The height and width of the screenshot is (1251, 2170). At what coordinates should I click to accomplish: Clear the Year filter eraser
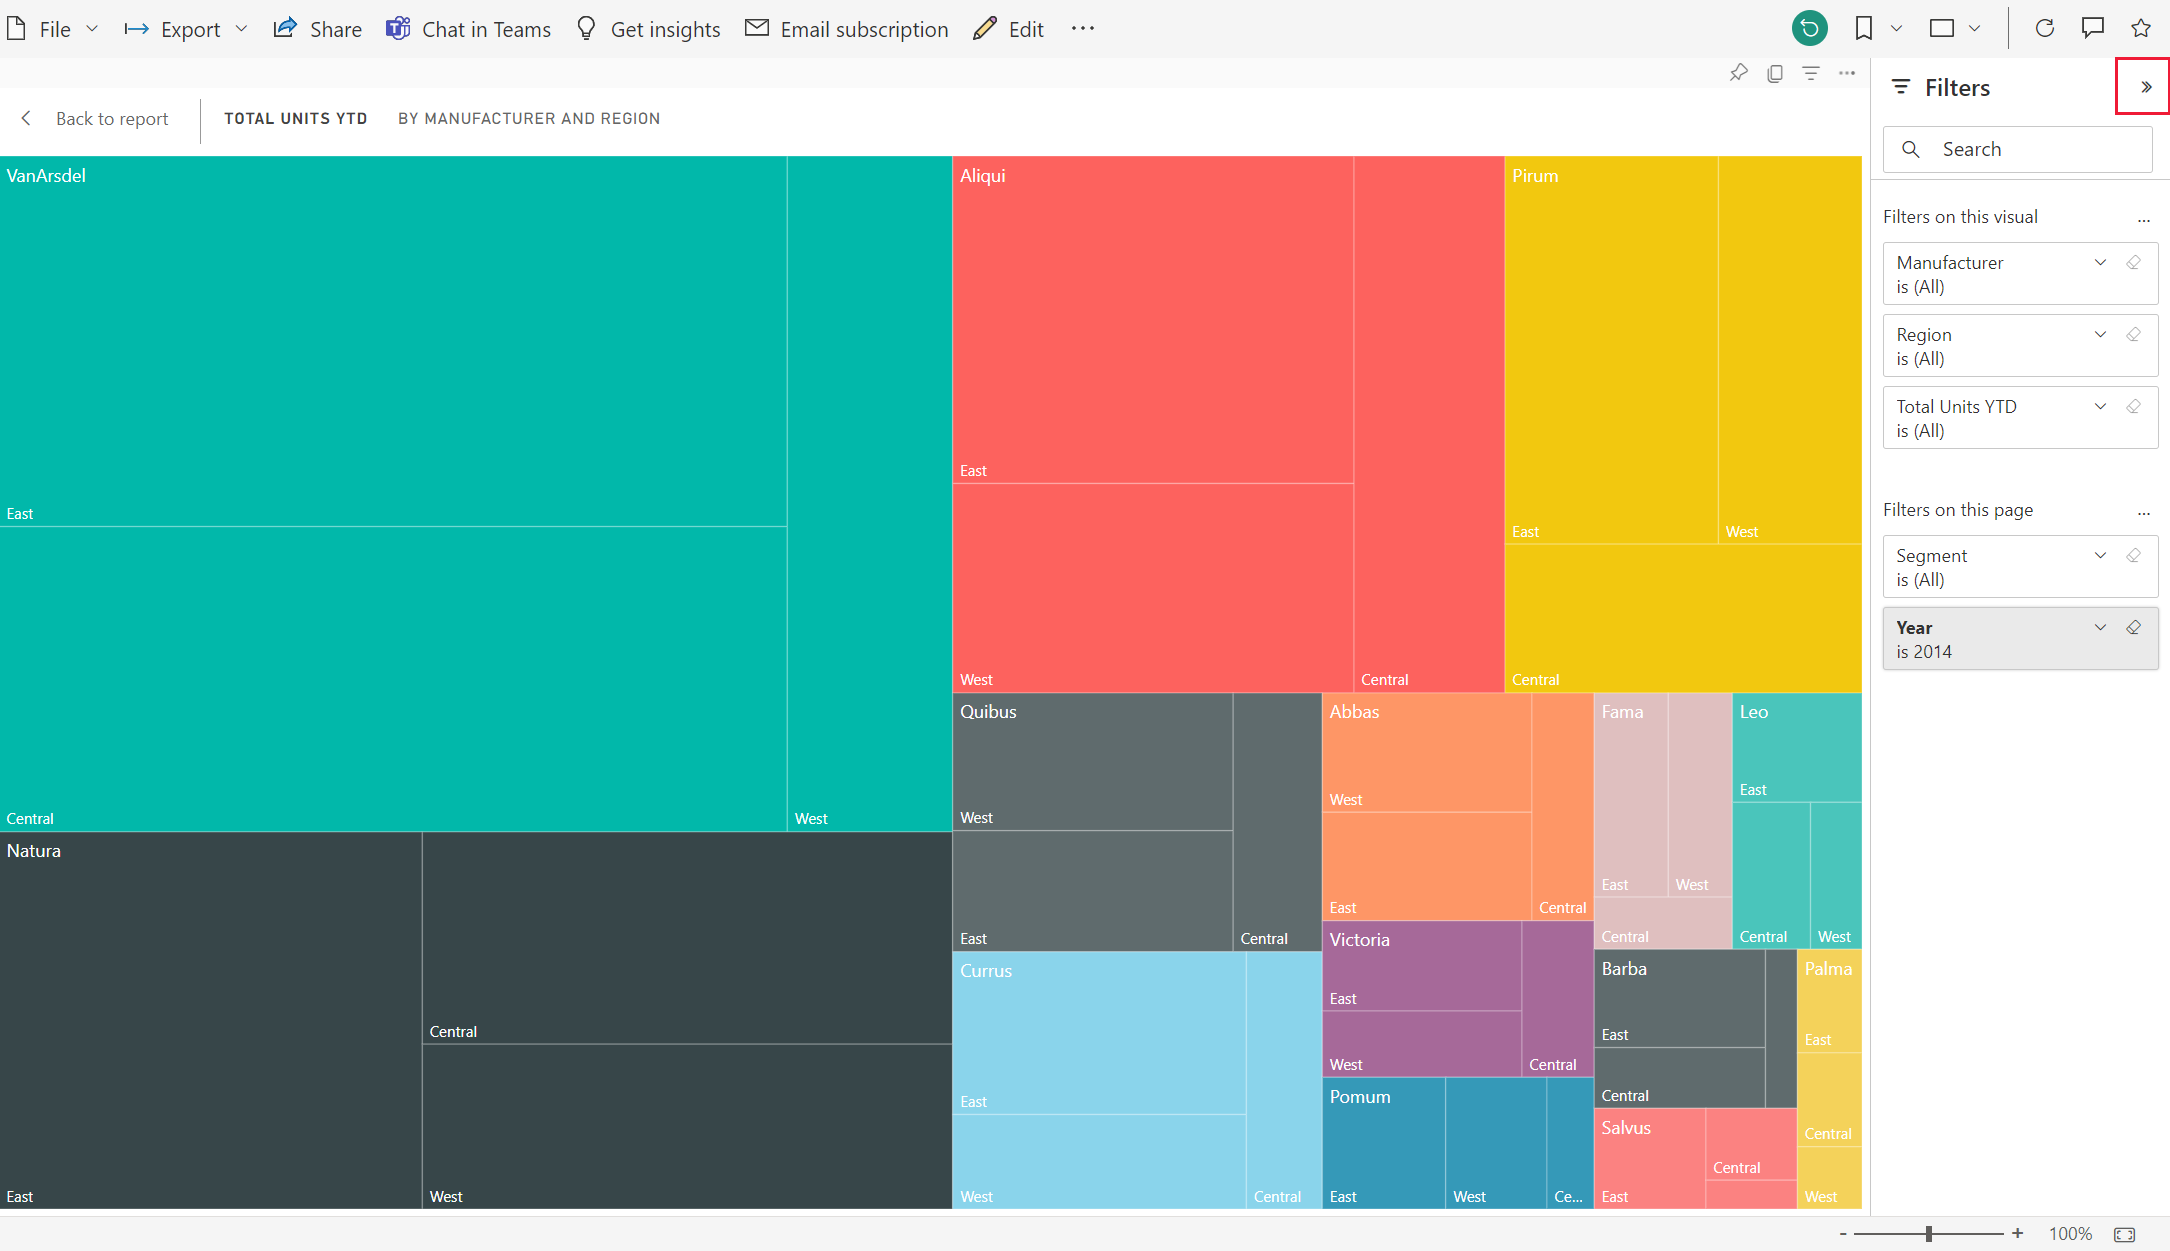2134,627
